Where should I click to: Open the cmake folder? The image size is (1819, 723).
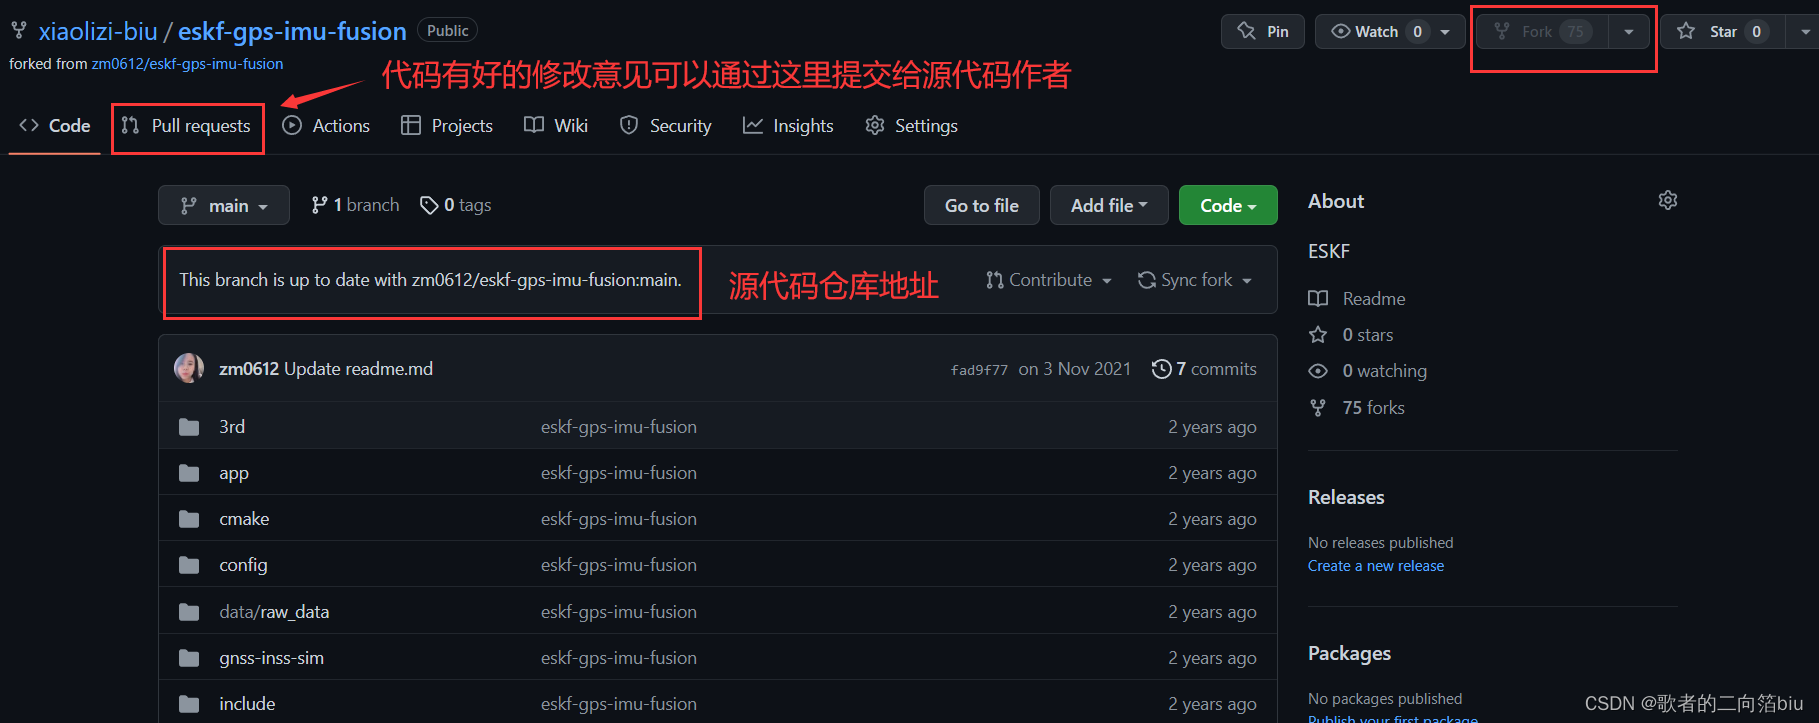[x=244, y=519]
